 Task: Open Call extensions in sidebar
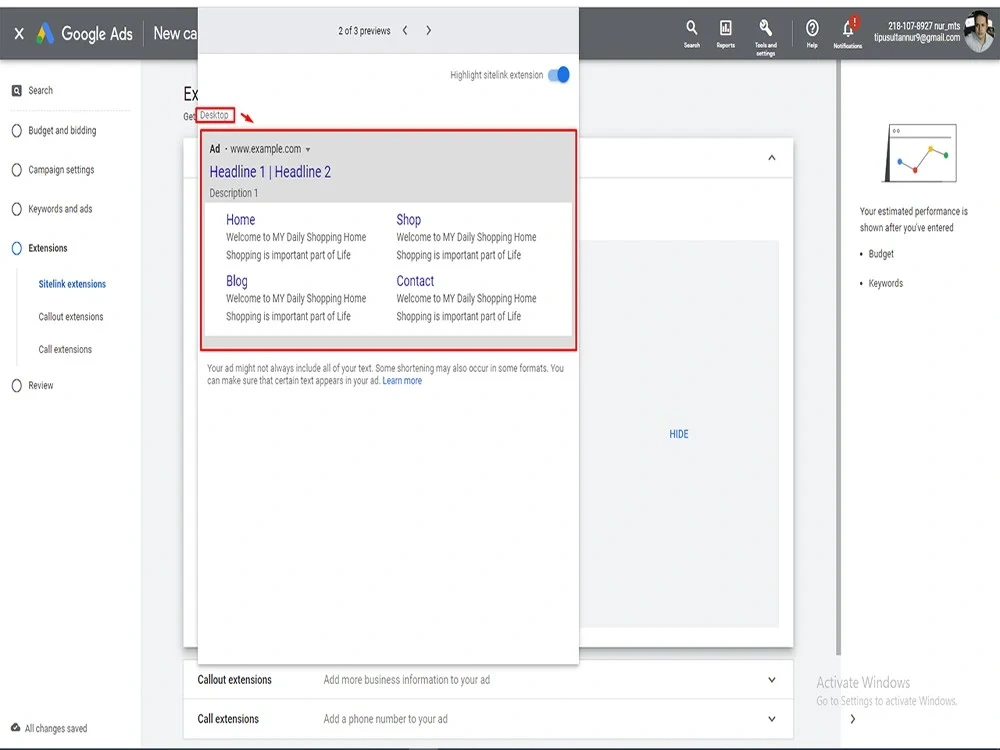65,349
